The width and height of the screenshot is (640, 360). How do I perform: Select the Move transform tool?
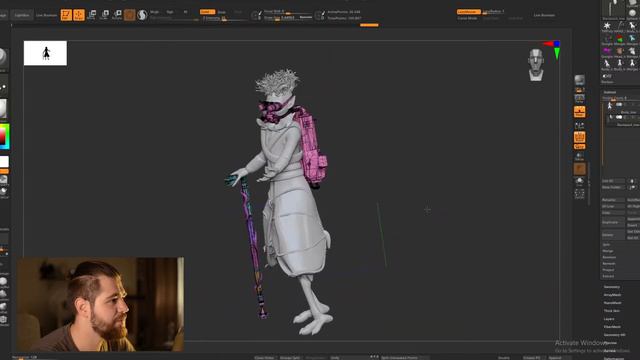pos(92,15)
